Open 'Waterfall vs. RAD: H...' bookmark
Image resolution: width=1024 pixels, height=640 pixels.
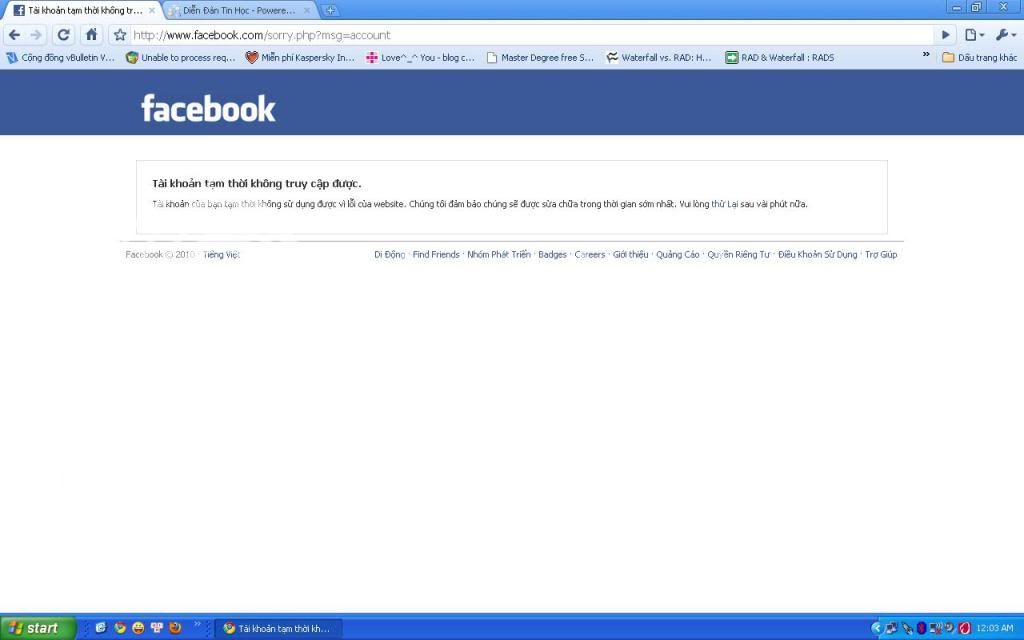659,57
